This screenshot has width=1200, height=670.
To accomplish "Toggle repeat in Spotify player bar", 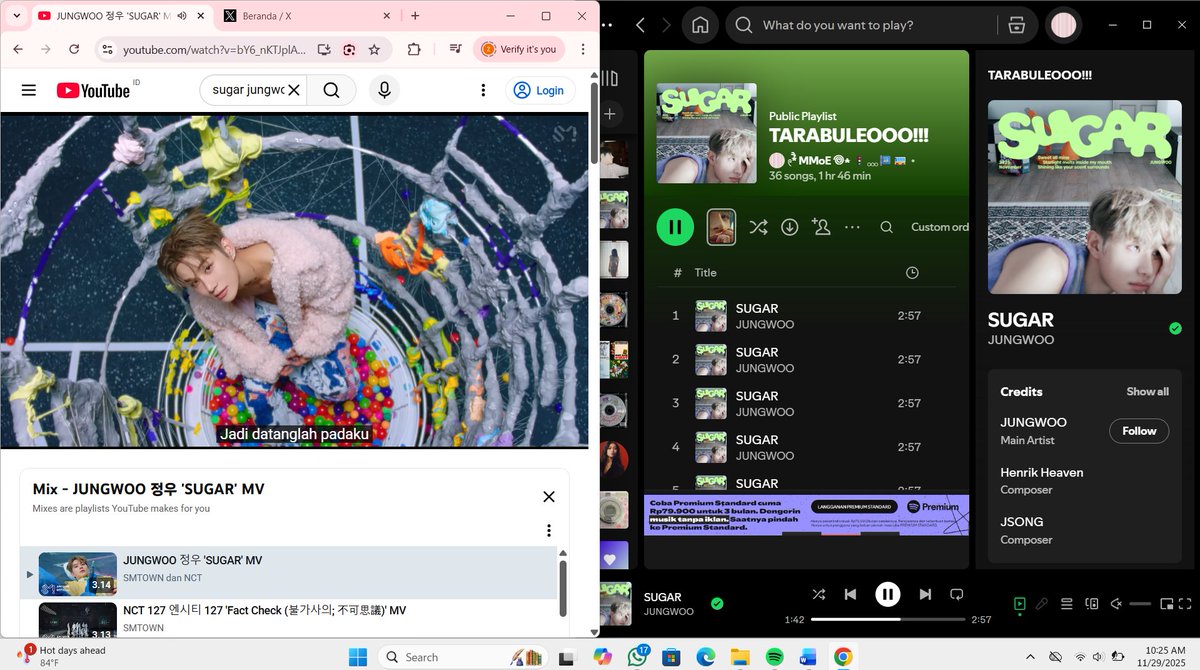I will pyautogui.click(x=956, y=594).
